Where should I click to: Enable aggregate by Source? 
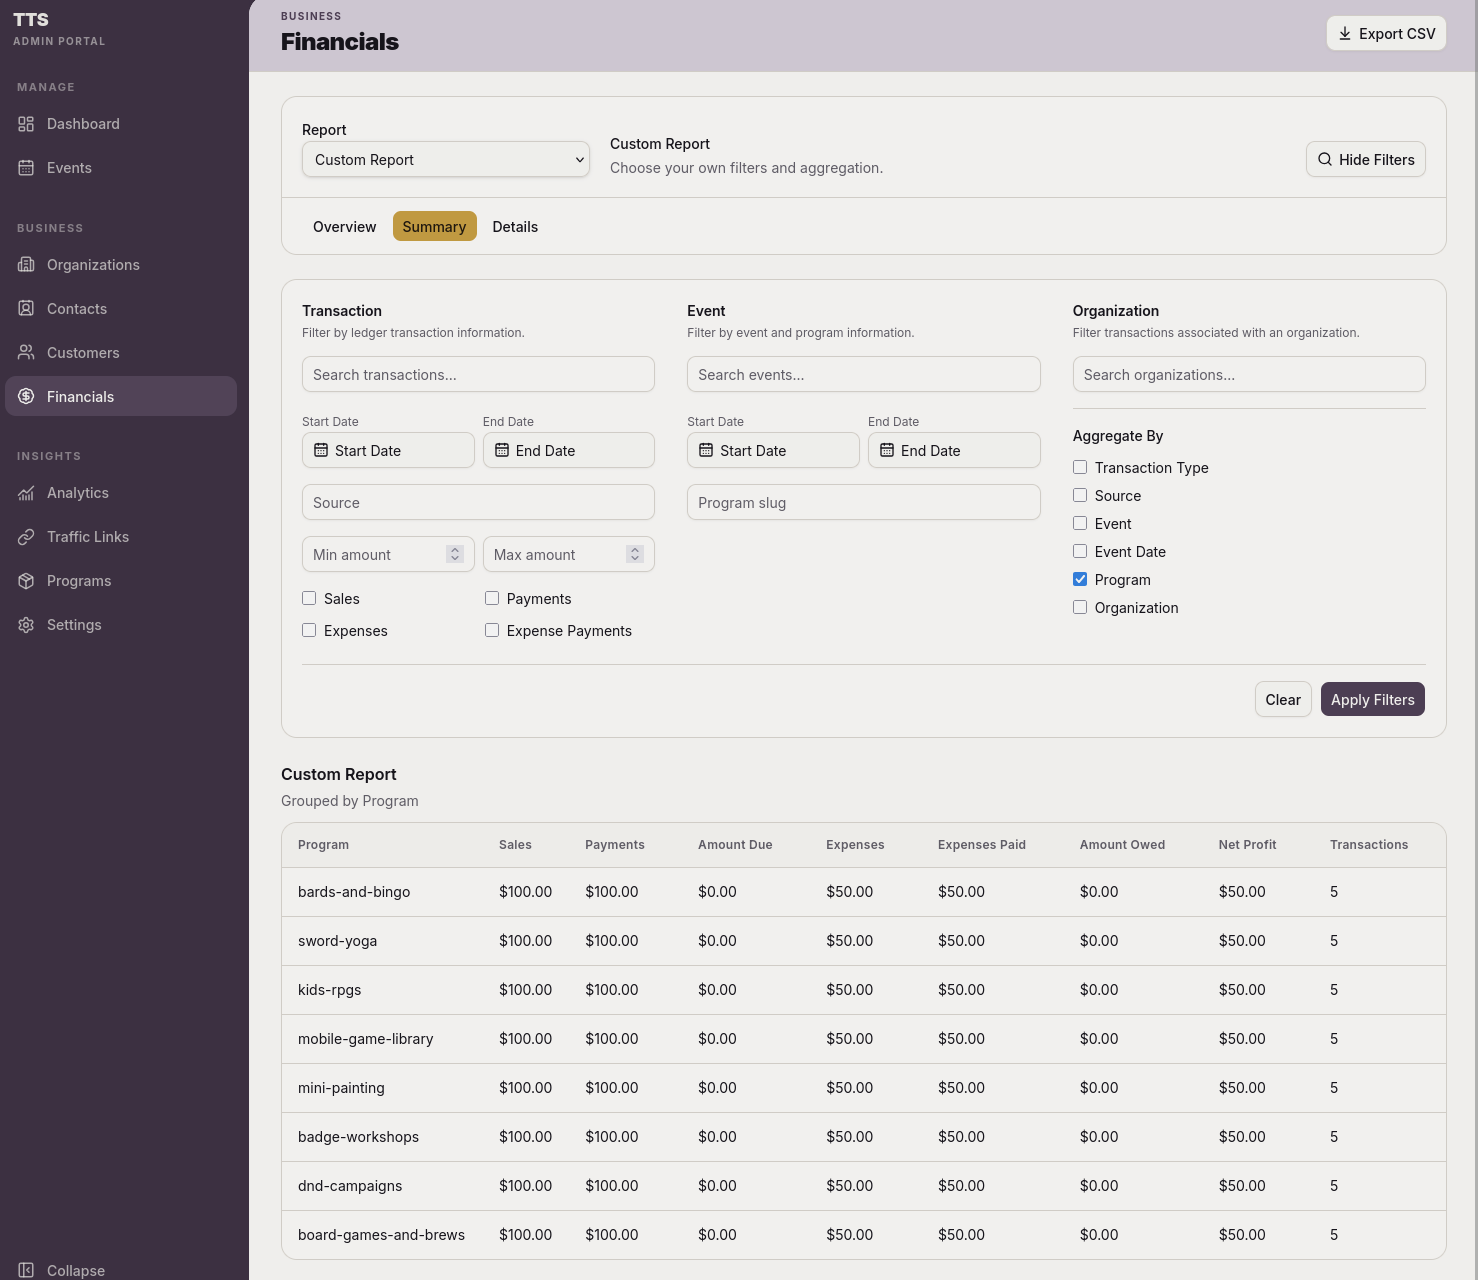[x=1080, y=495]
